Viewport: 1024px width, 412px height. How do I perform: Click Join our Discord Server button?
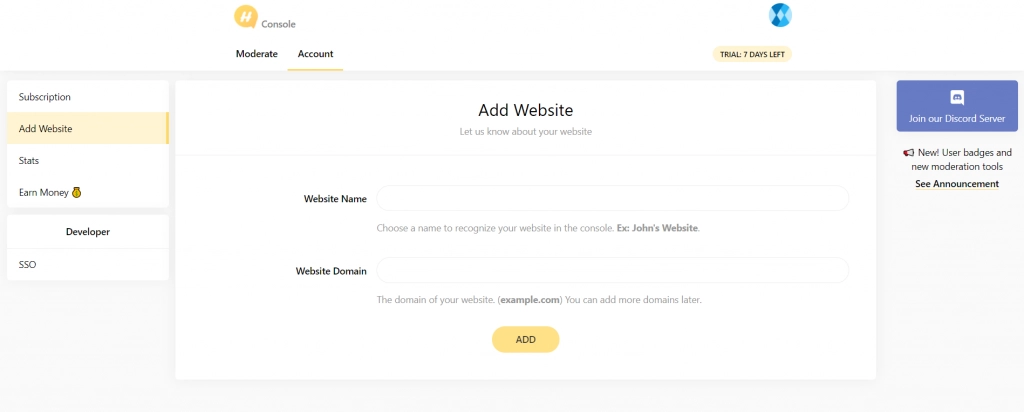(957, 106)
